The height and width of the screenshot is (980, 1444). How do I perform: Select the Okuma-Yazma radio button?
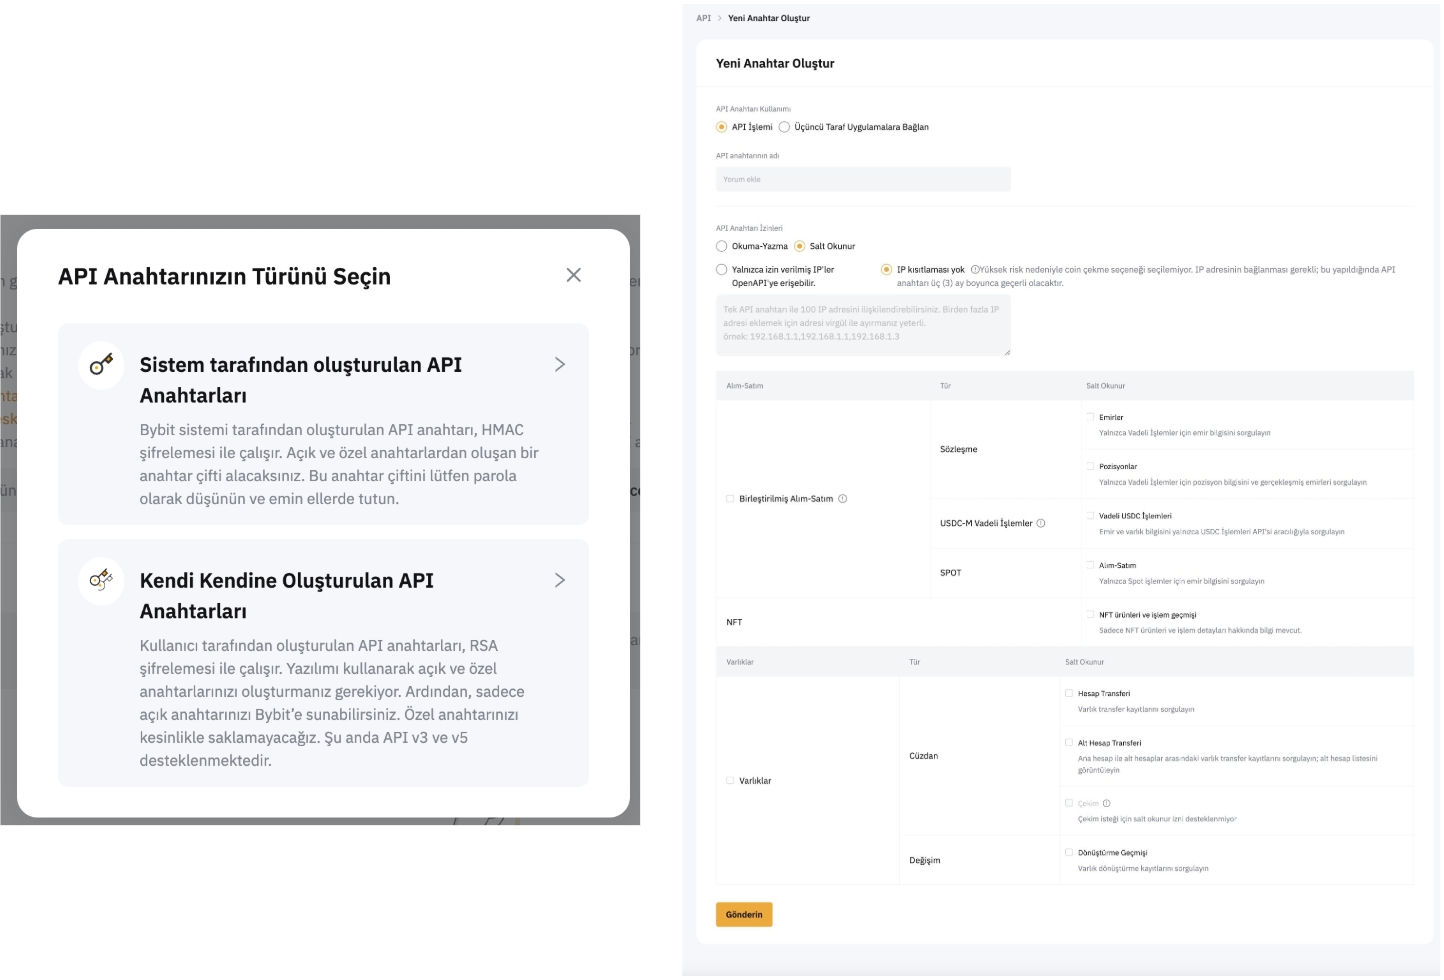coord(722,246)
